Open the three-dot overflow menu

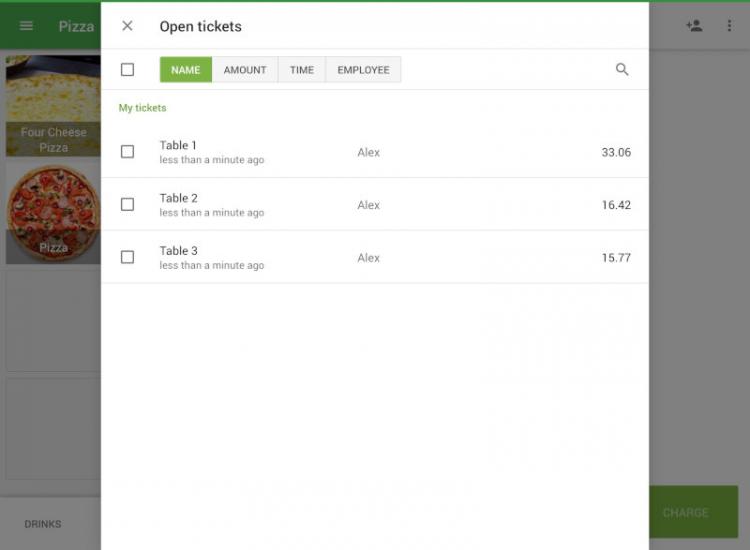click(729, 26)
